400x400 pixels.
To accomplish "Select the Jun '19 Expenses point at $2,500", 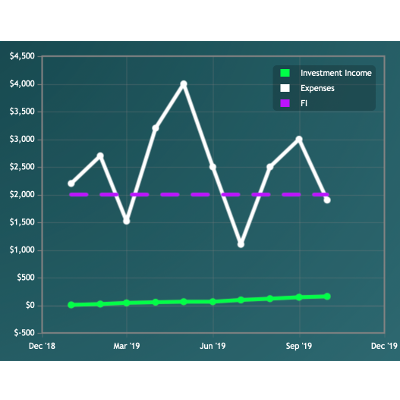I will pyautogui.click(x=213, y=167).
